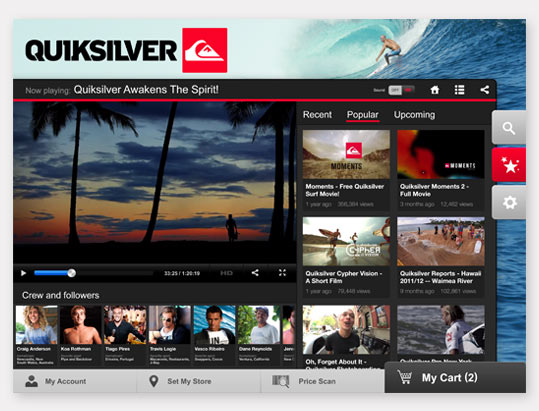Toggle HD video quality
539x411 pixels.
226,273
